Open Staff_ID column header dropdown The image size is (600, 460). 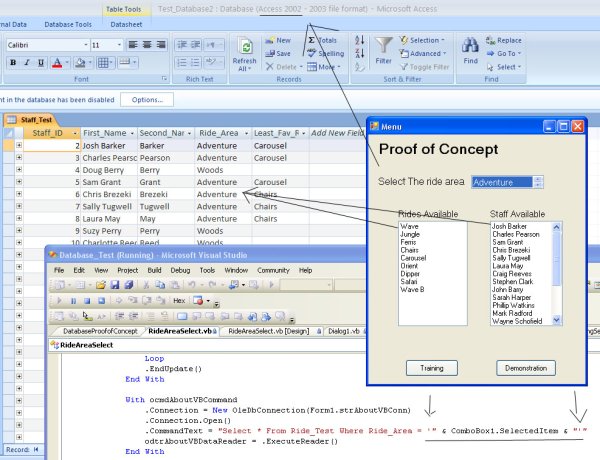[x=75, y=133]
